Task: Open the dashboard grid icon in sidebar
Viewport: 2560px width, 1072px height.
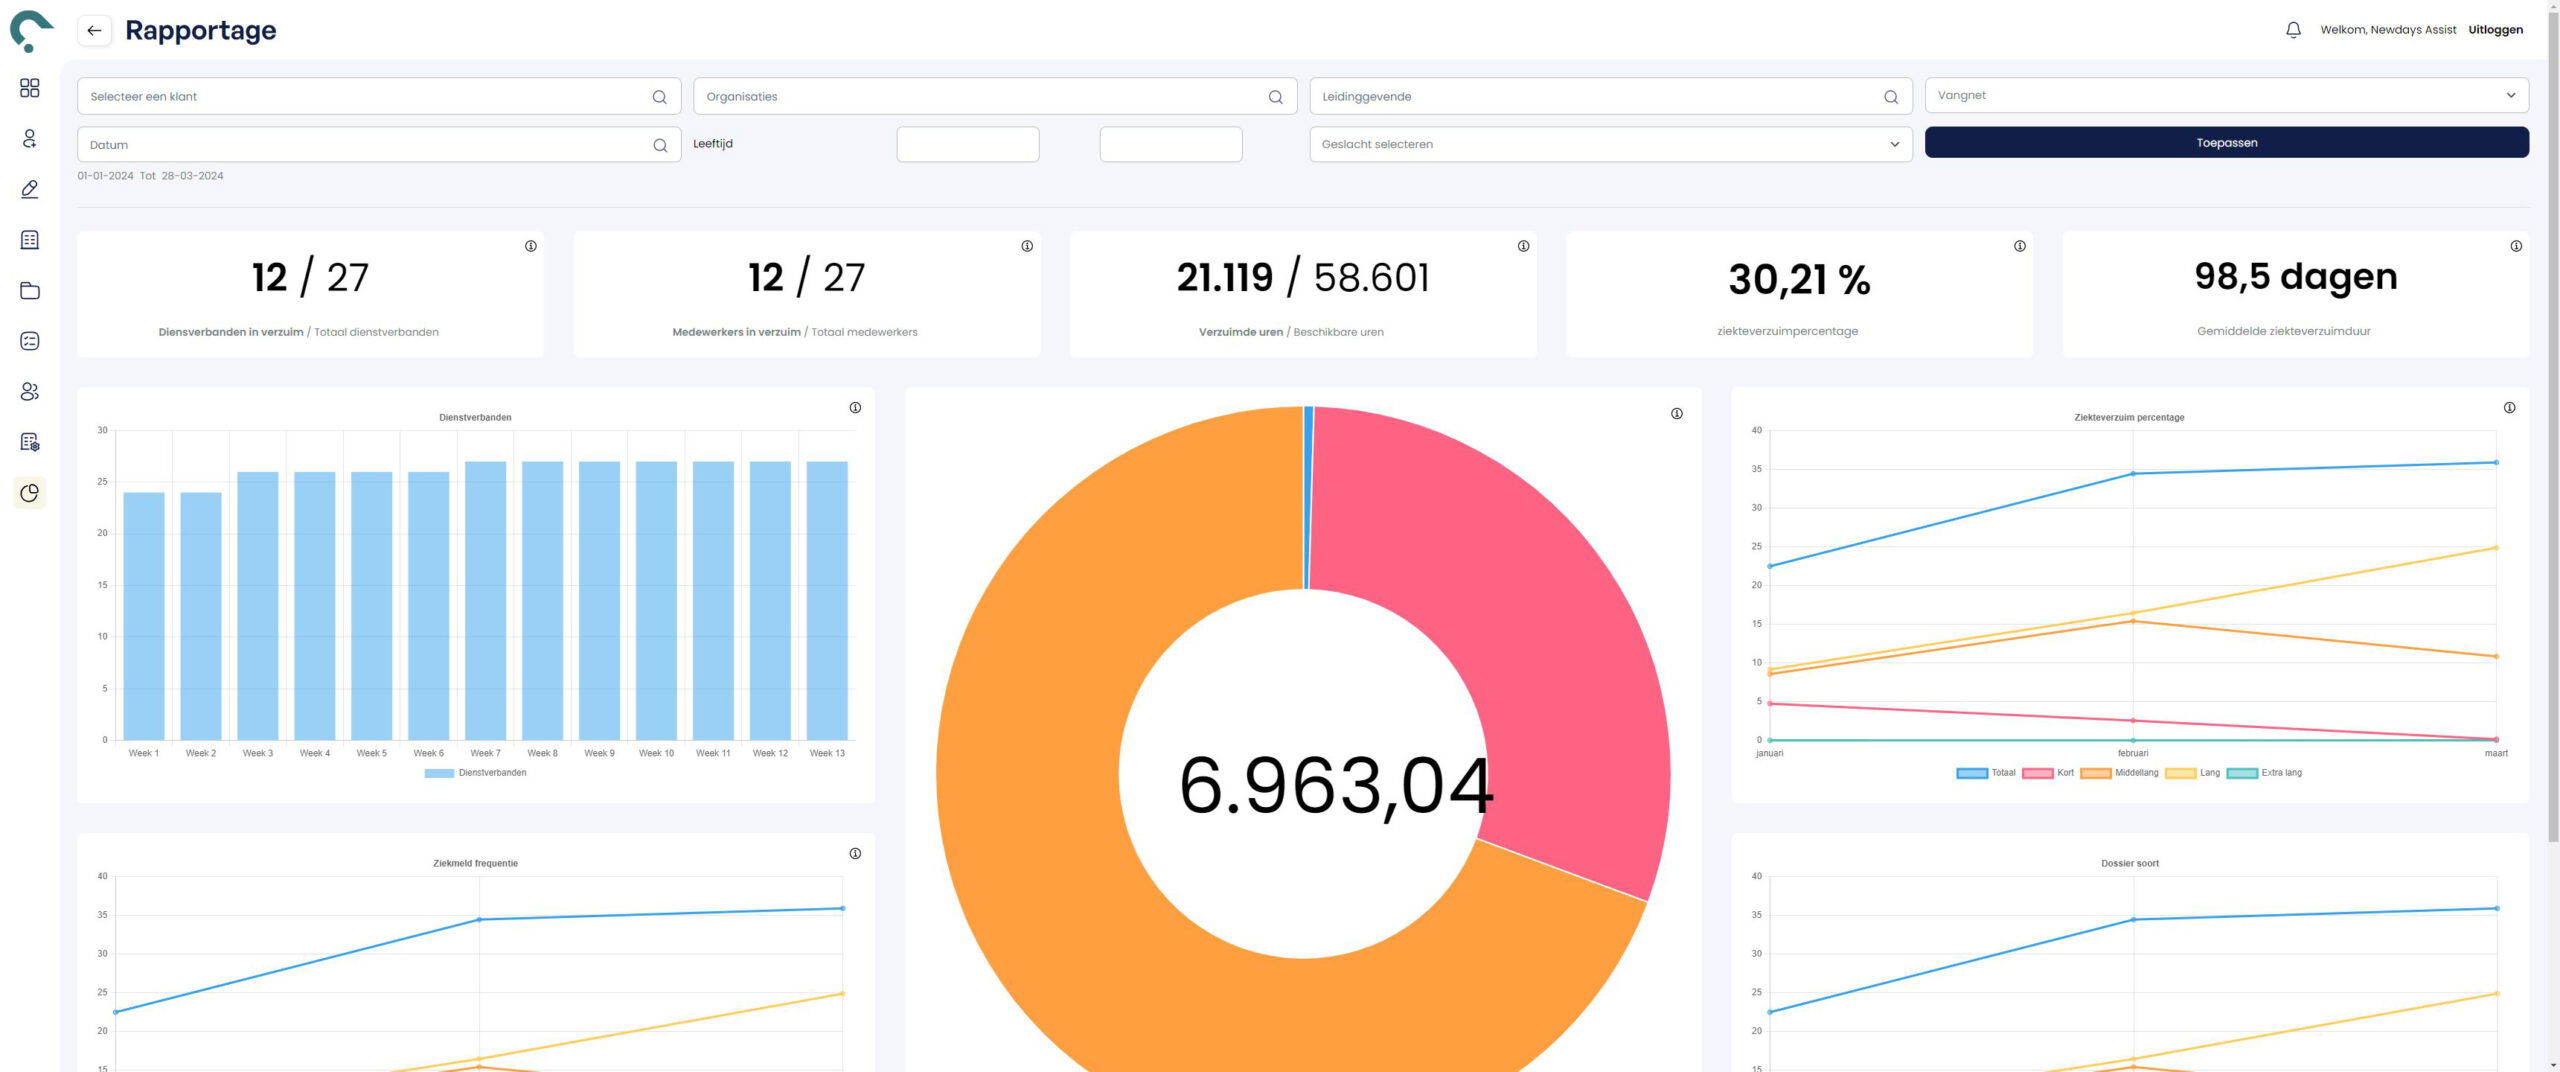Action: point(30,88)
